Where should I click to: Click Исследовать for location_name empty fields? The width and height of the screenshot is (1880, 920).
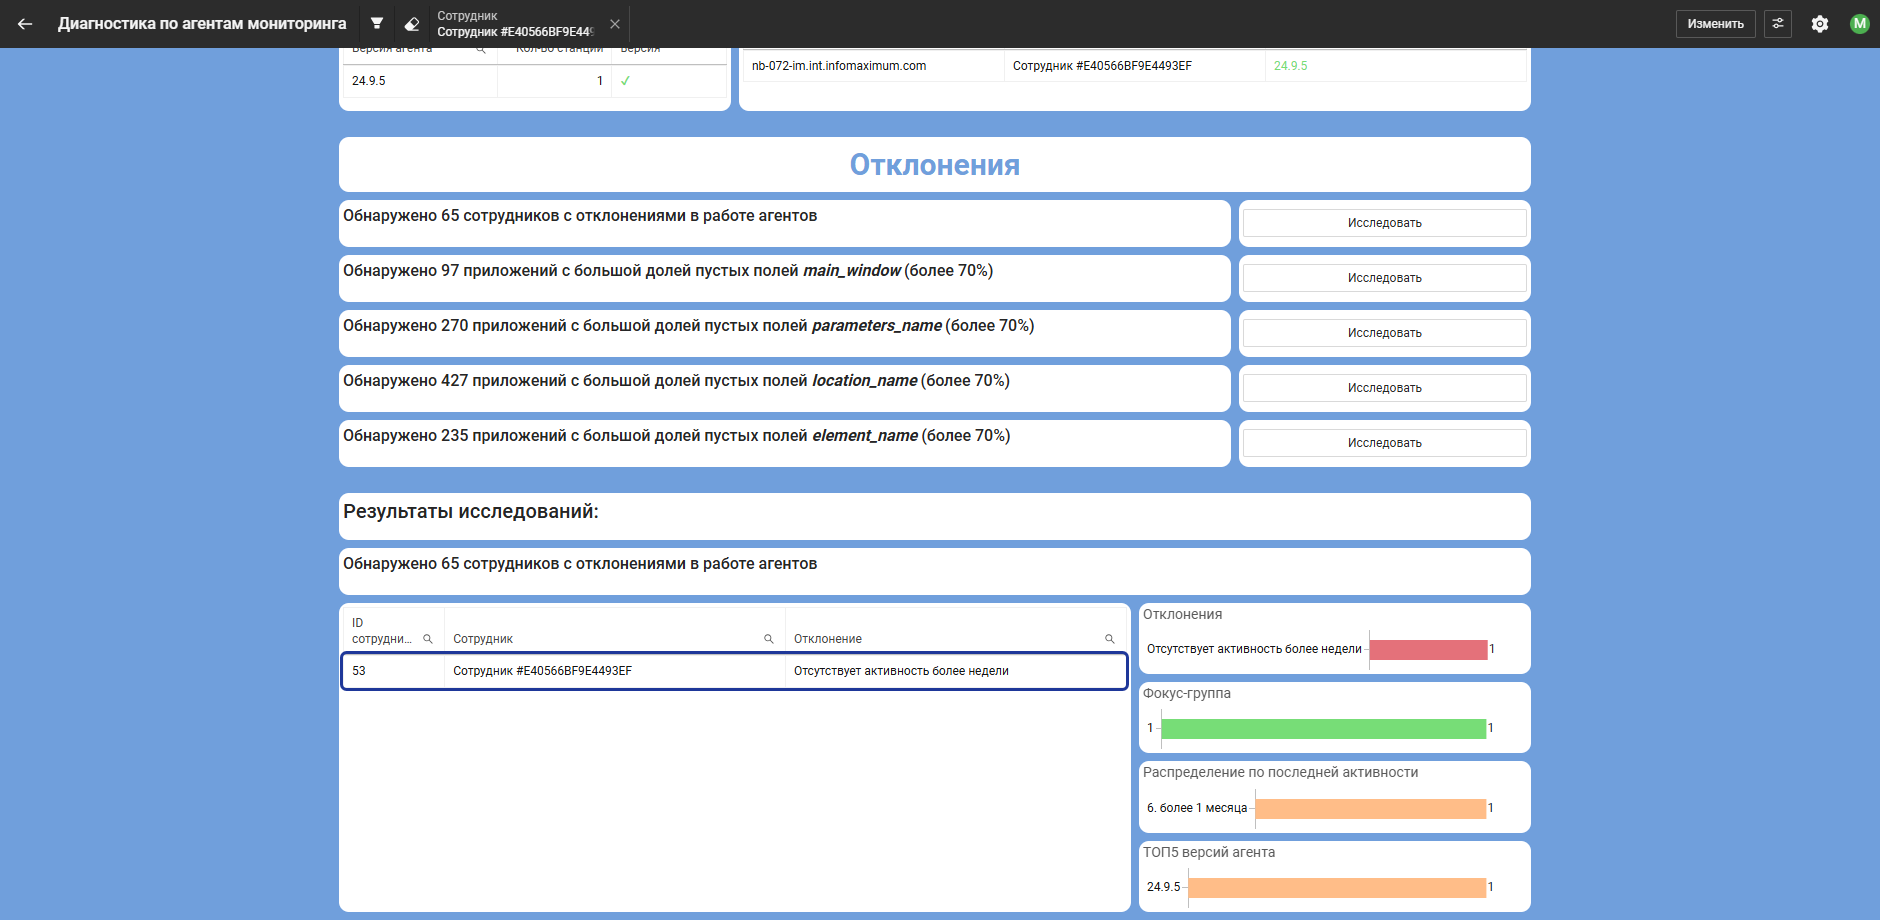[x=1384, y=388]
